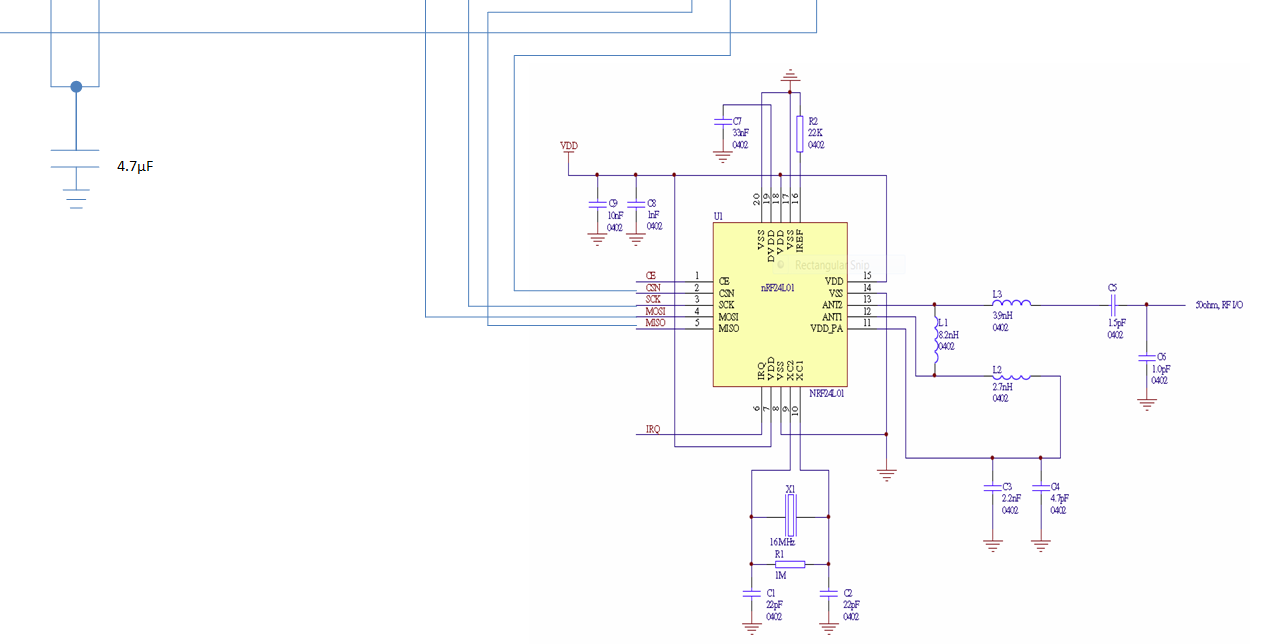
Task: Click the 1.5pF capacitor value
Action: (1116, 323)
